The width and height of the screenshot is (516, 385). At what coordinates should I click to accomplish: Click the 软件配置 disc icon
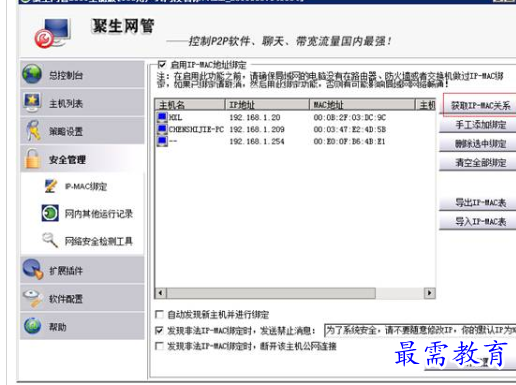pyautogui.click(x=33, y=298)
